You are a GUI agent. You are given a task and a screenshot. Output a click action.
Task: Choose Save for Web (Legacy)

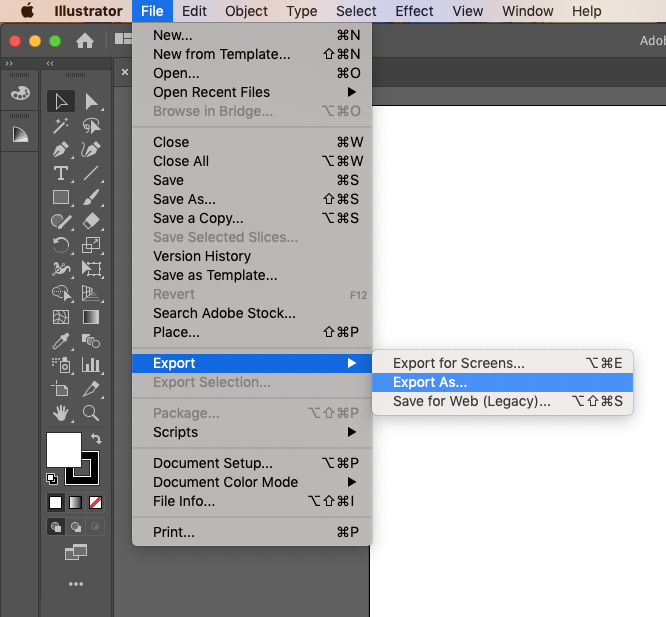pyautogui.click(x=472, y=401)
